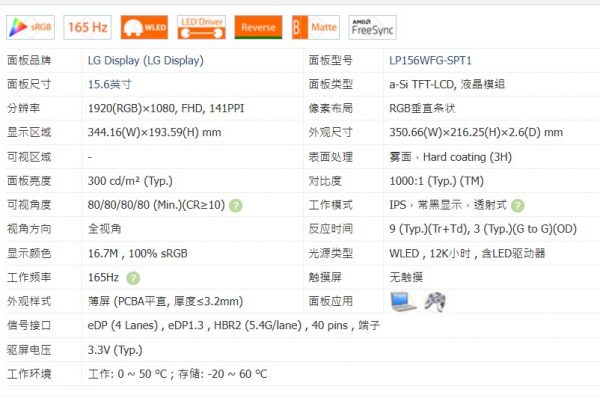Click the 外观样式 label

click(29, 302)
